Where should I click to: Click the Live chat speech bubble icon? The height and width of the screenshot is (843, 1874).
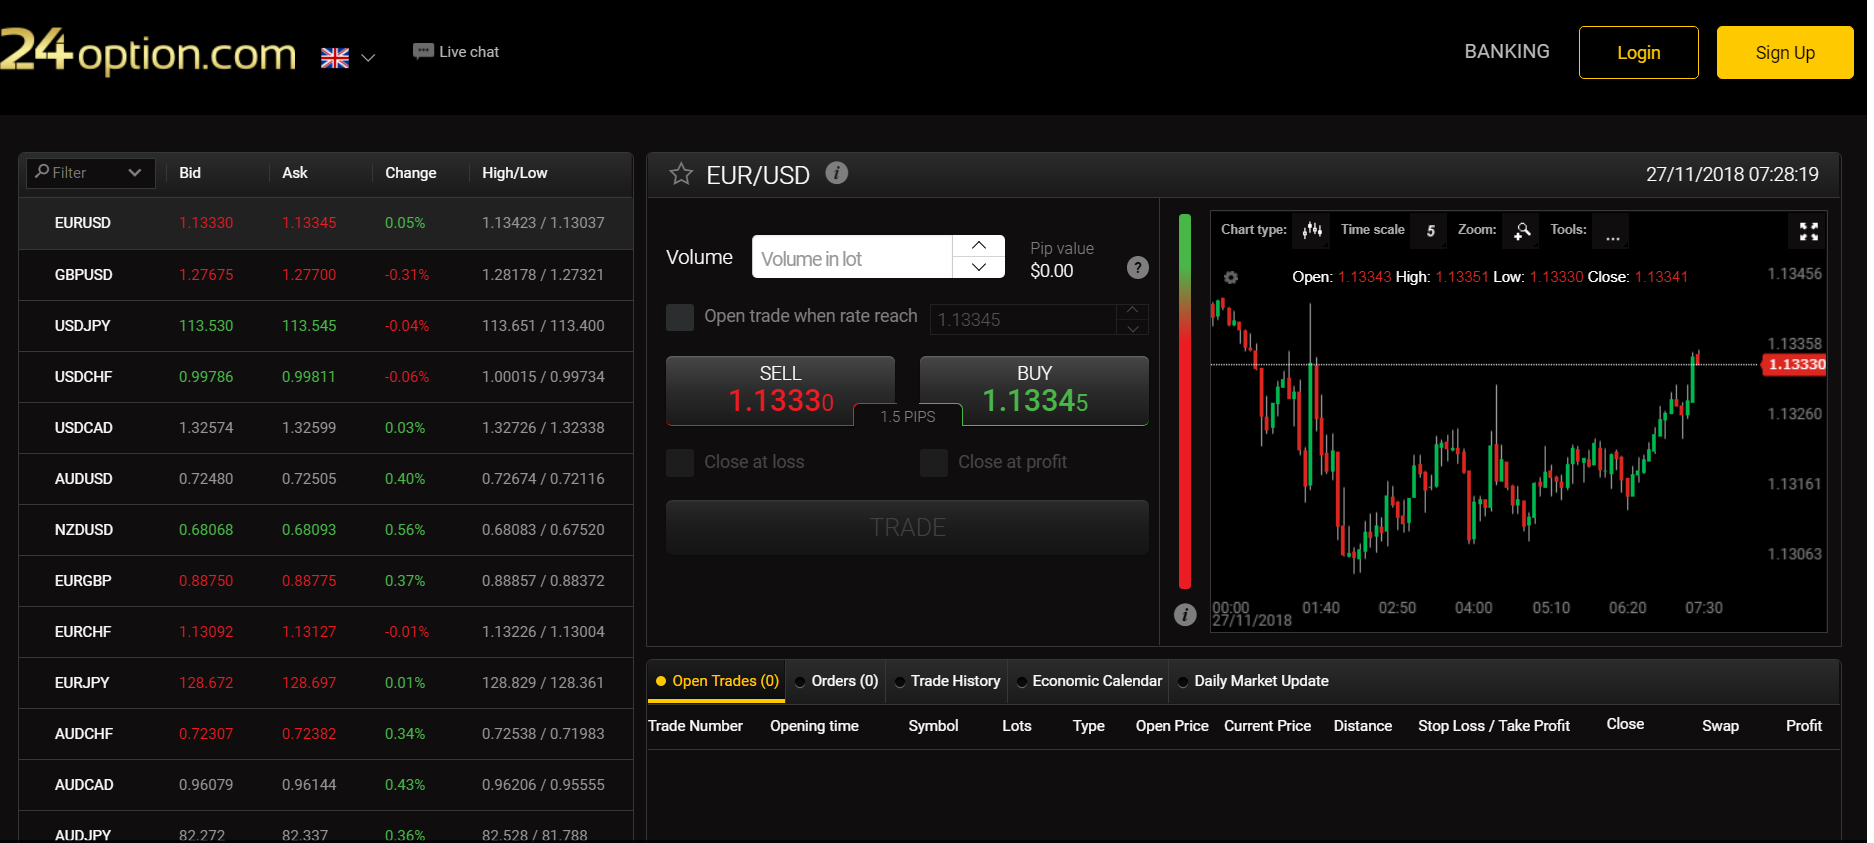pos(423,51)
